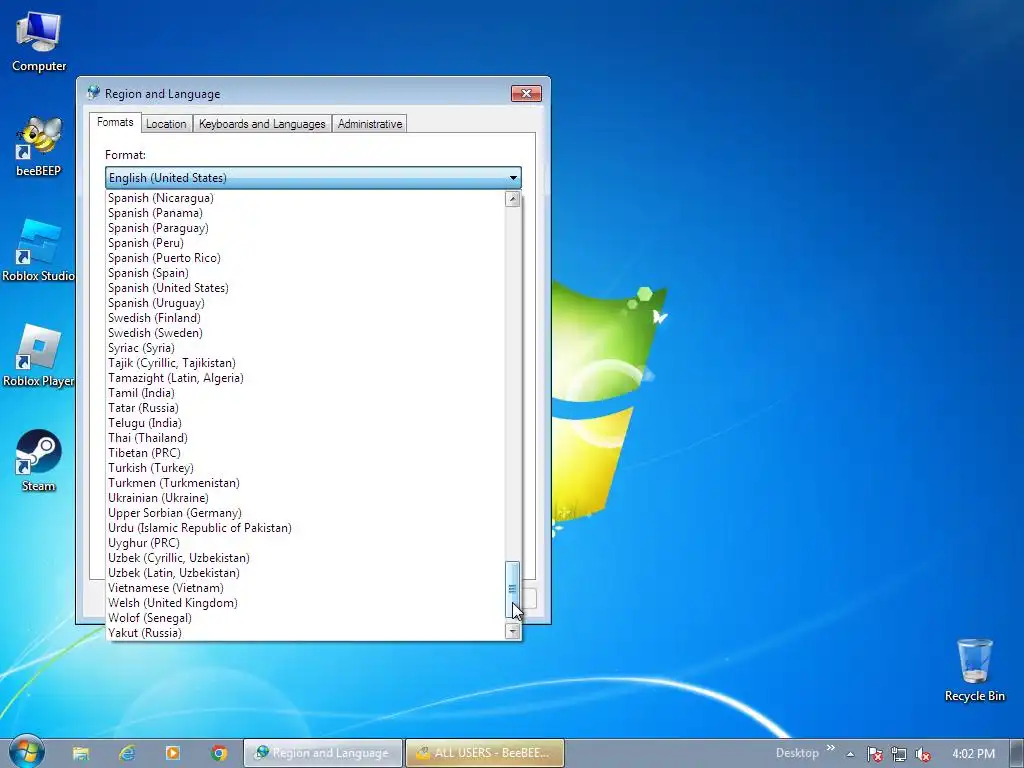
Task: Choose Tamazight (Latin, Algeria) format
Action: click(x=306, y=378)
